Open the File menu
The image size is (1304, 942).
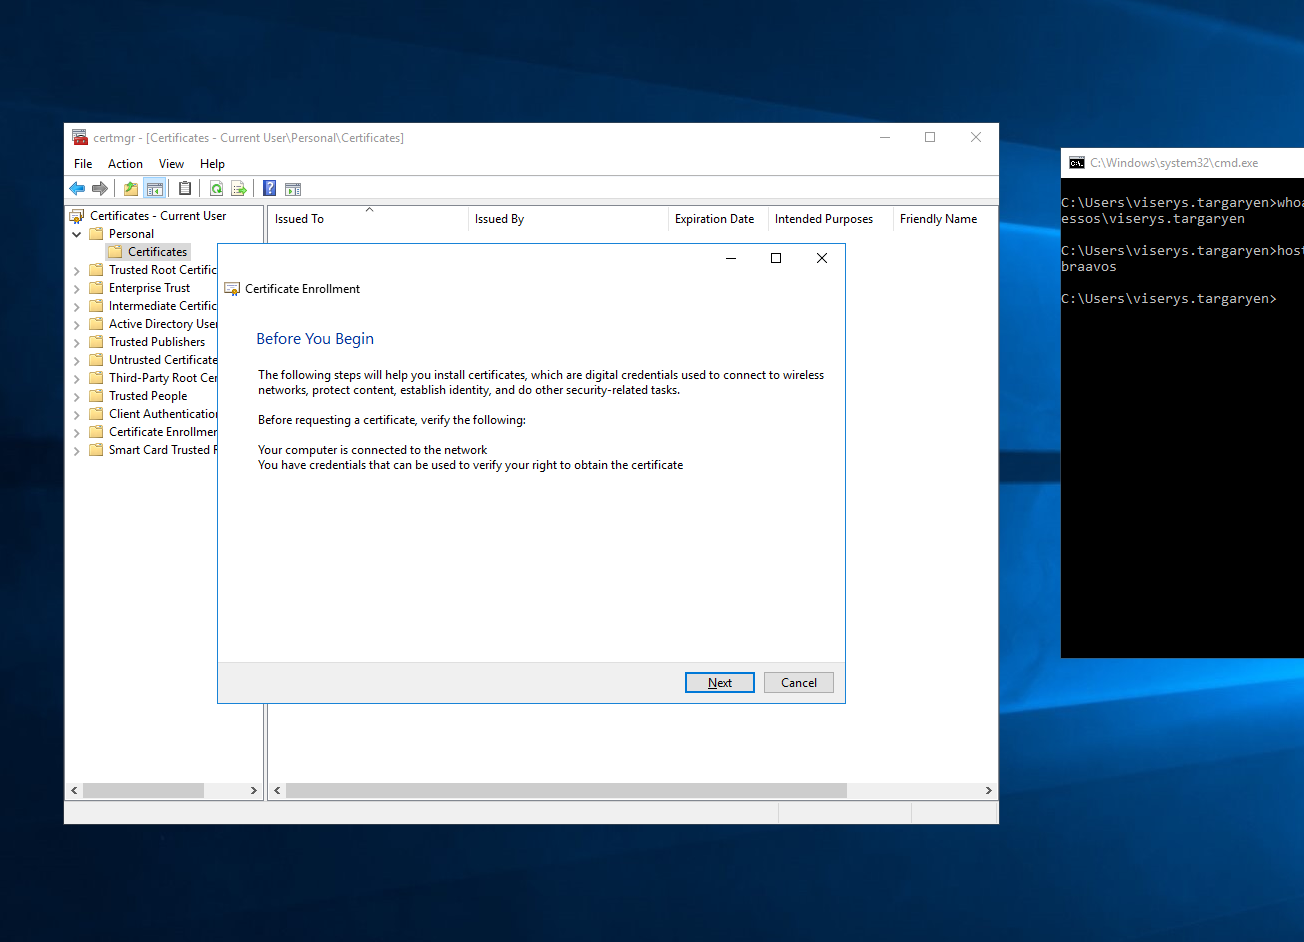pyautogui.click(x=83, y=163)
